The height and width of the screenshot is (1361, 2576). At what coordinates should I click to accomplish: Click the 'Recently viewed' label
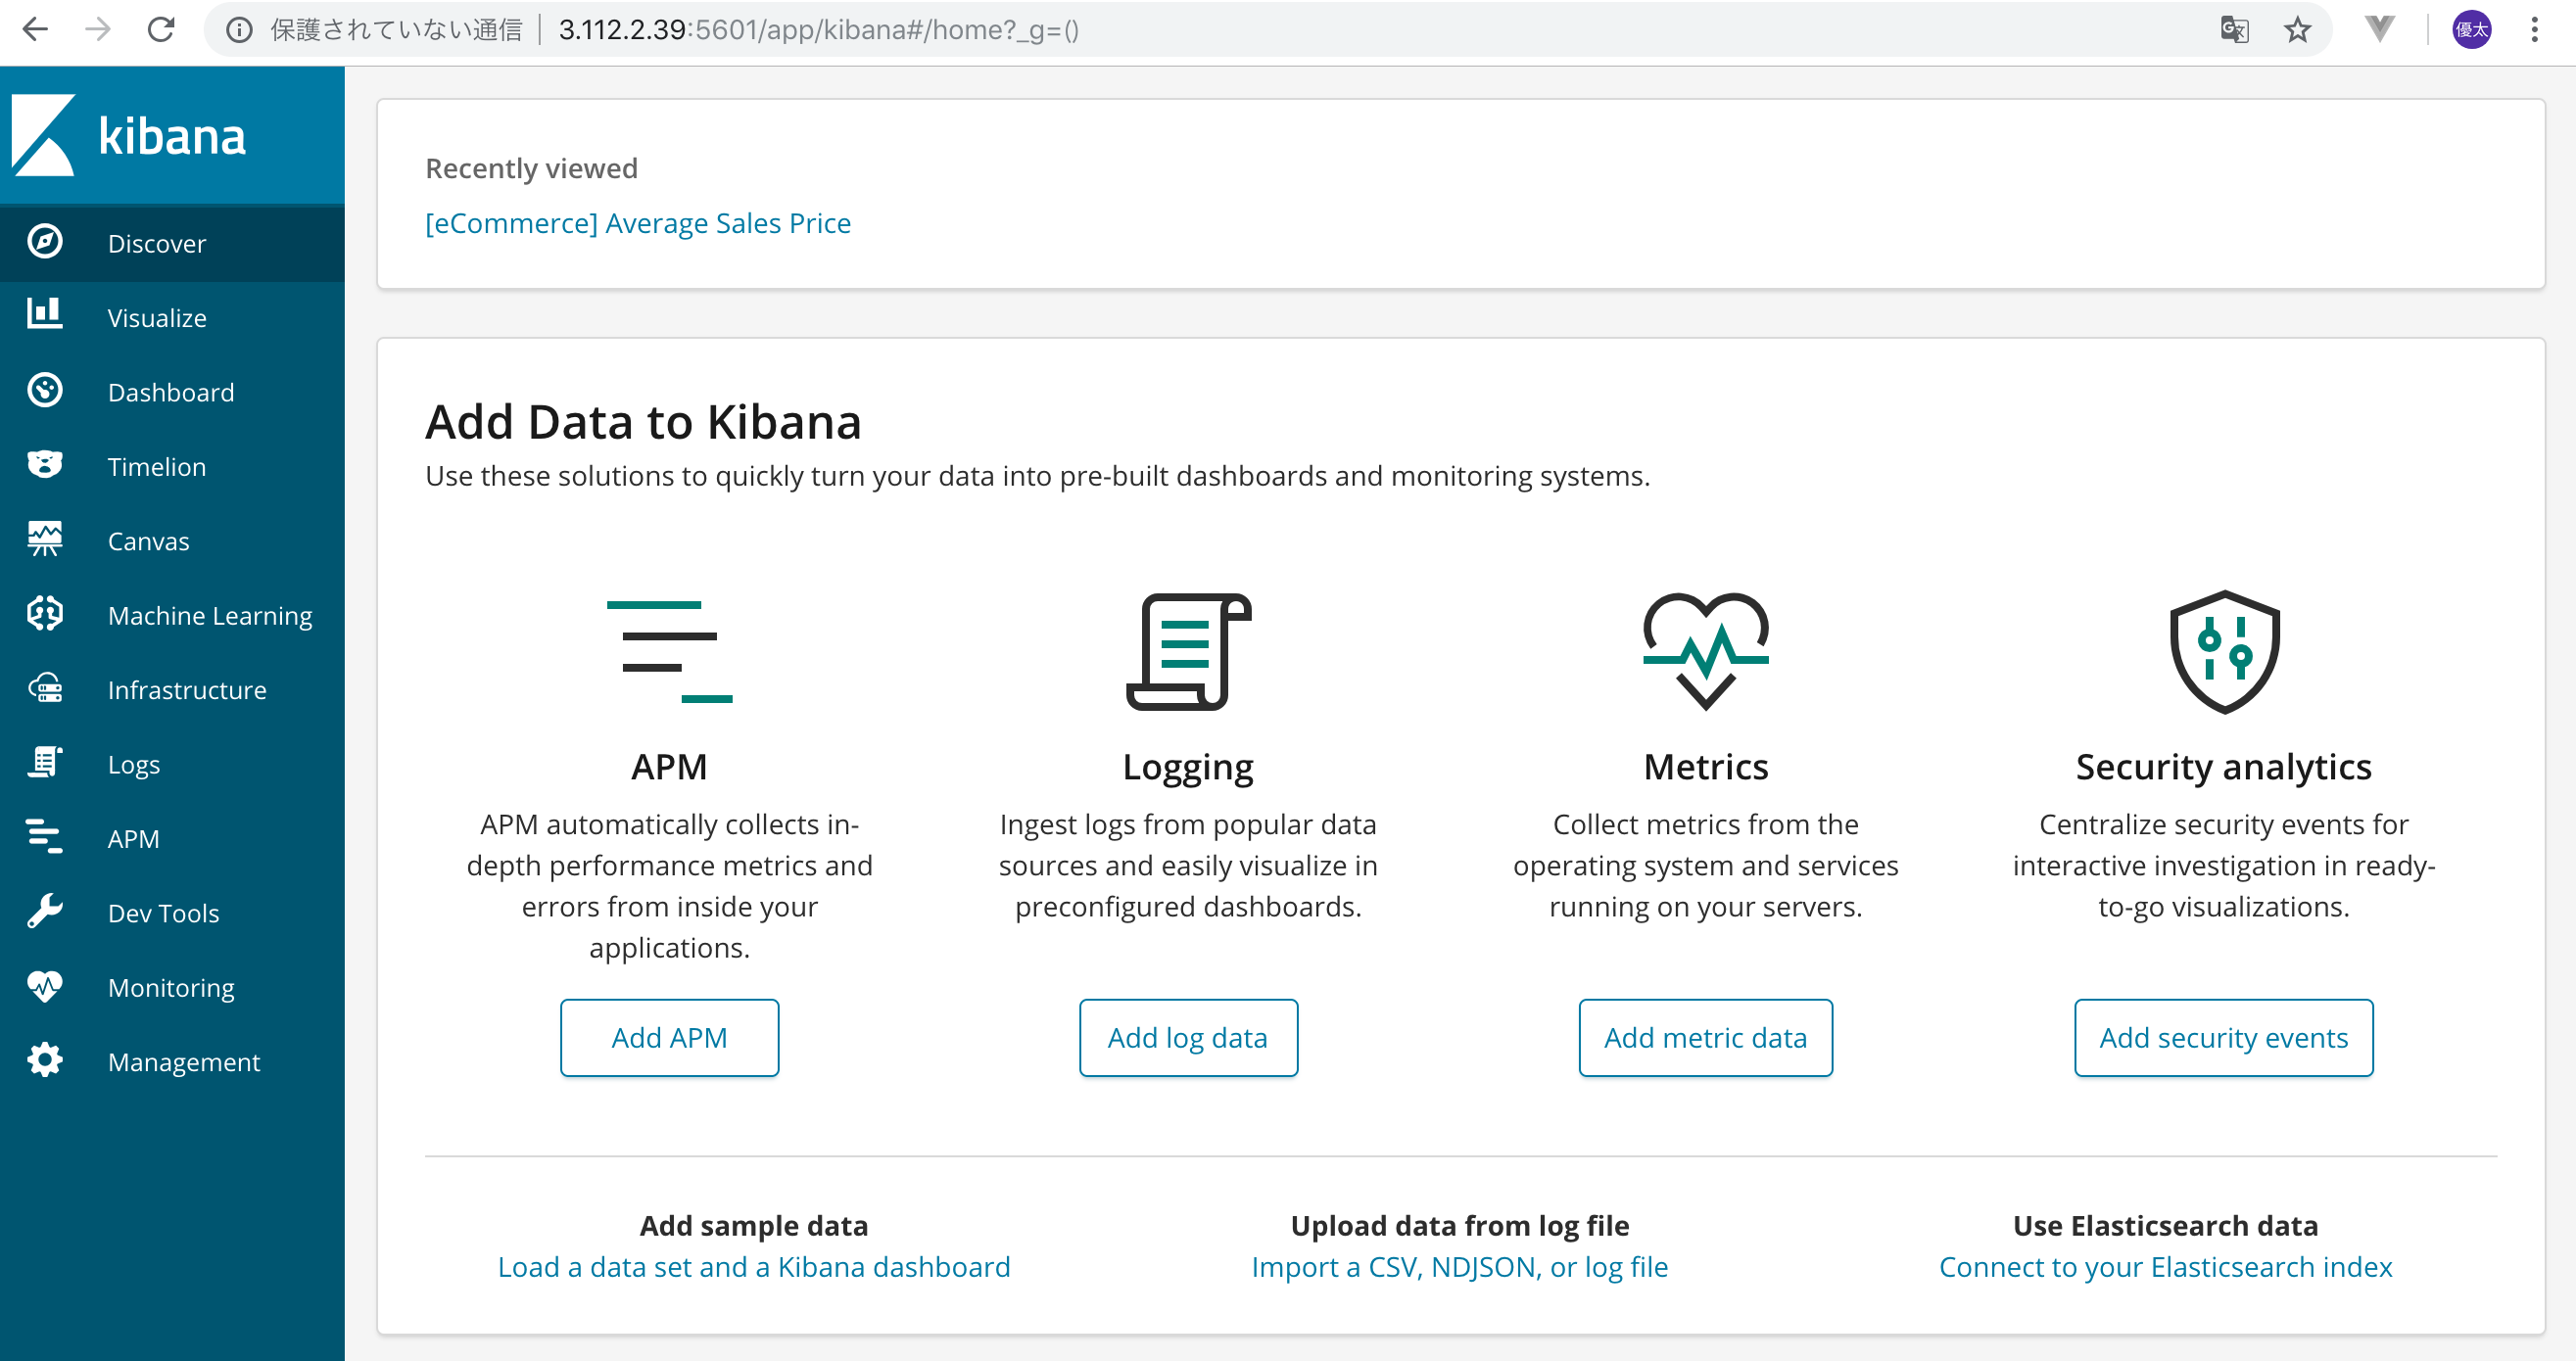531,167
